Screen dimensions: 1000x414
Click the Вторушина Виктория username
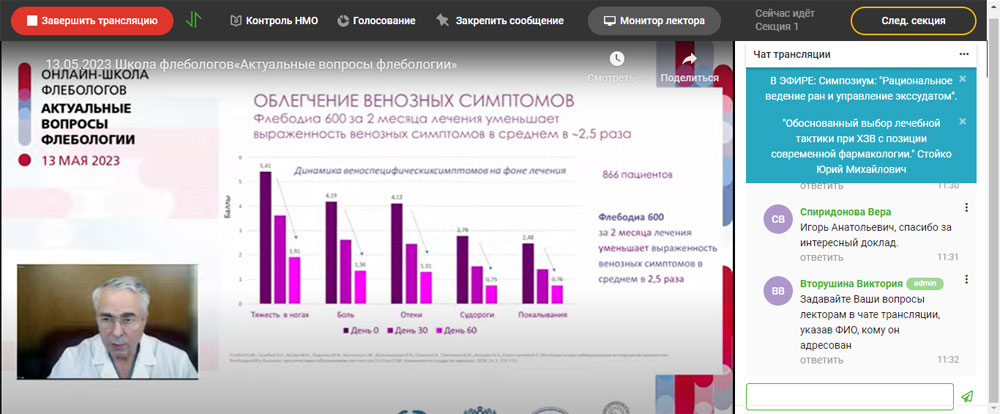tap(851, 284)
